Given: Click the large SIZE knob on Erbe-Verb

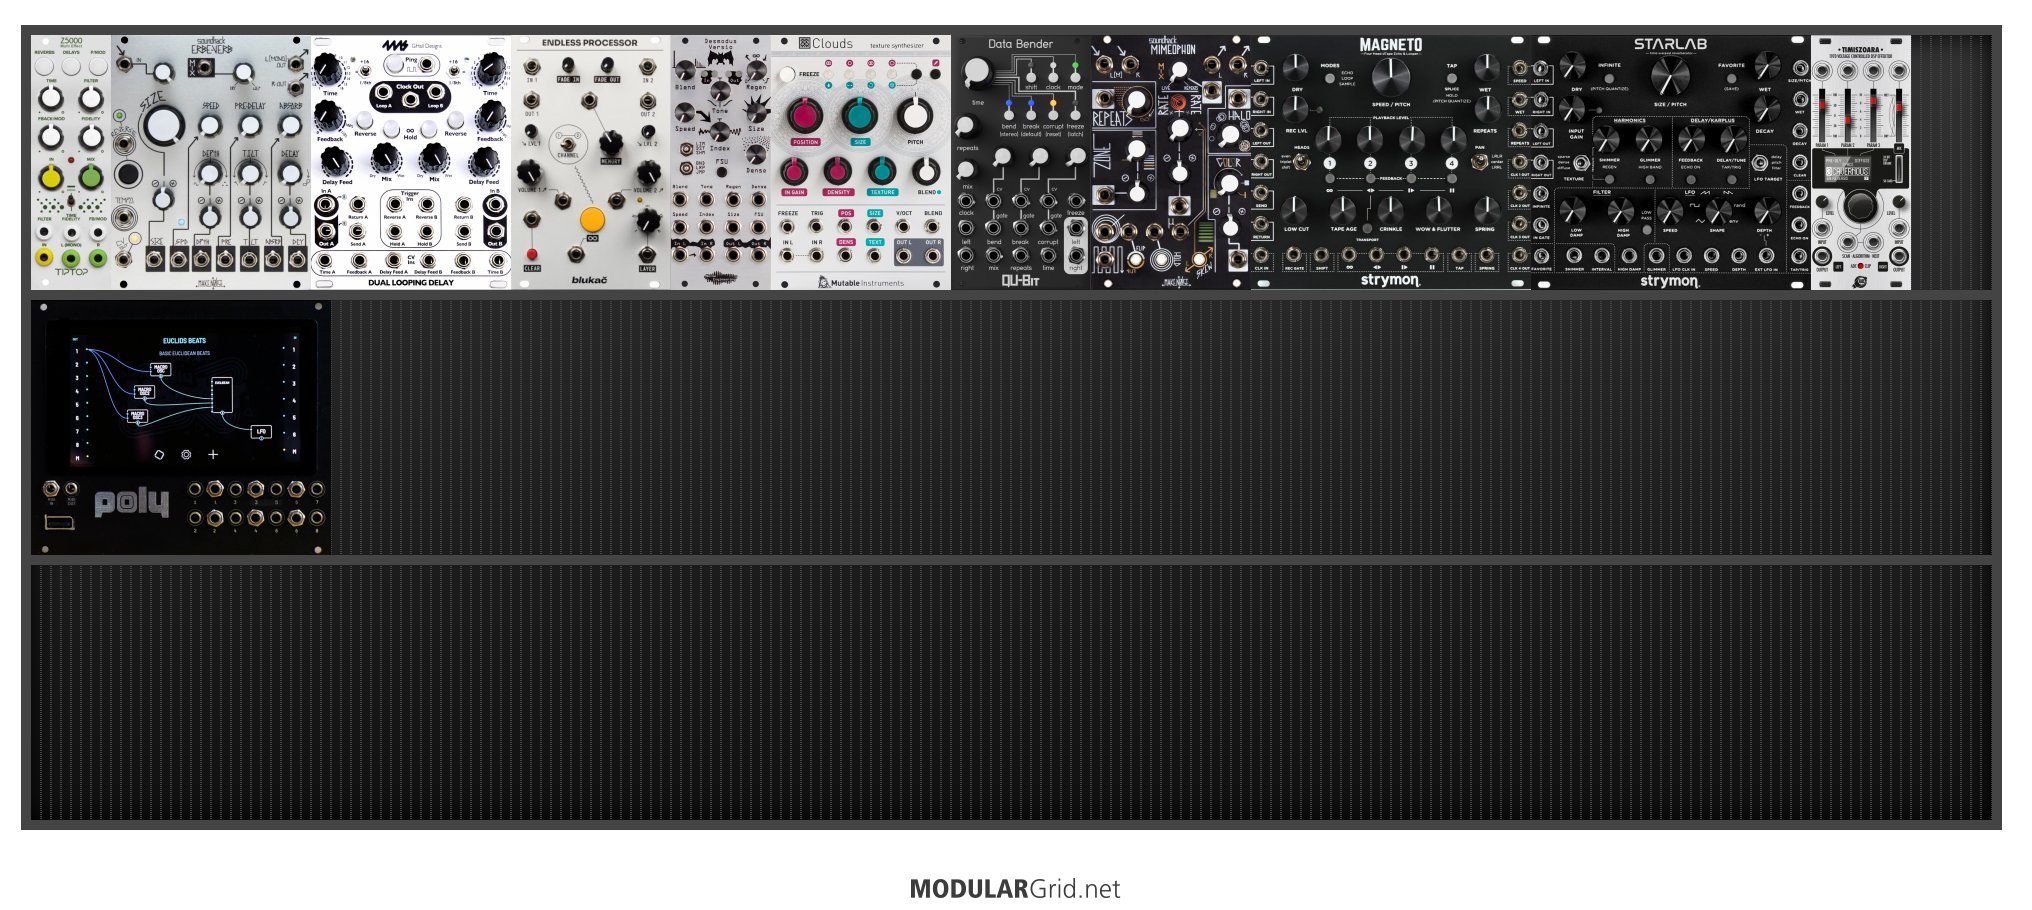Looking at the screenshot, I should point(163,125).
